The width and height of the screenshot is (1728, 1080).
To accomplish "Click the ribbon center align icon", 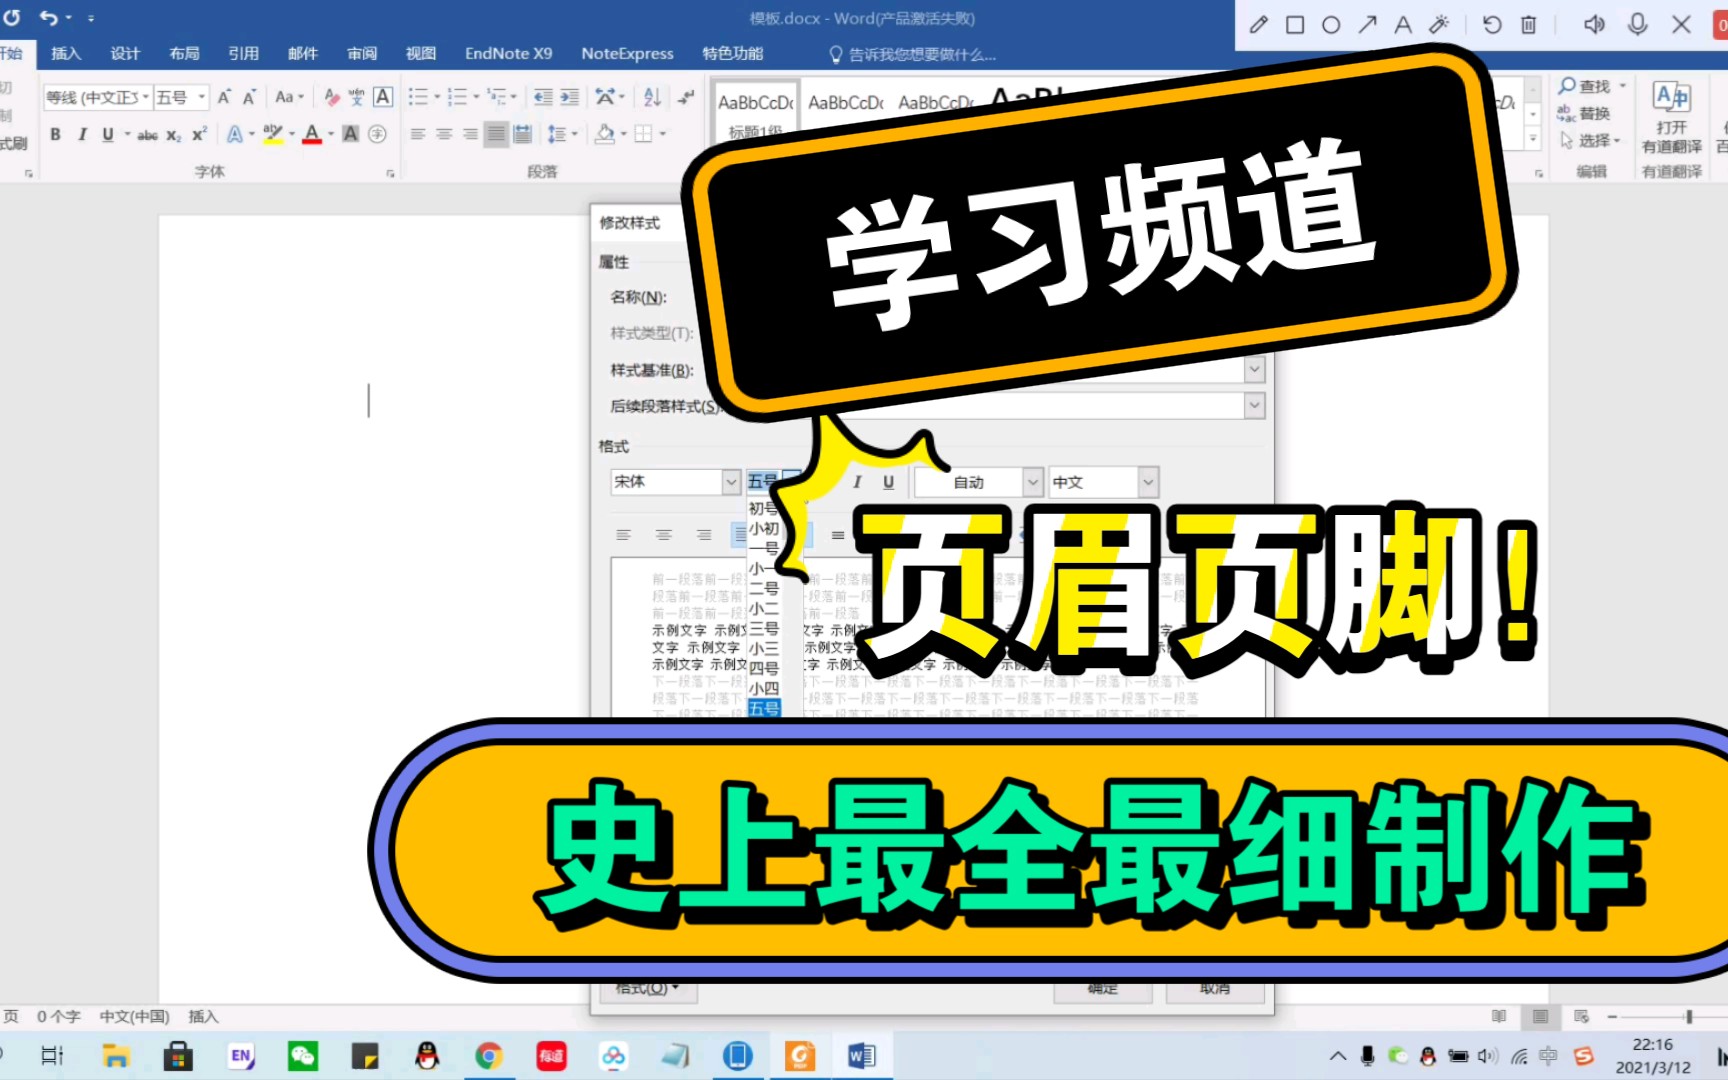I will (444, 134).
